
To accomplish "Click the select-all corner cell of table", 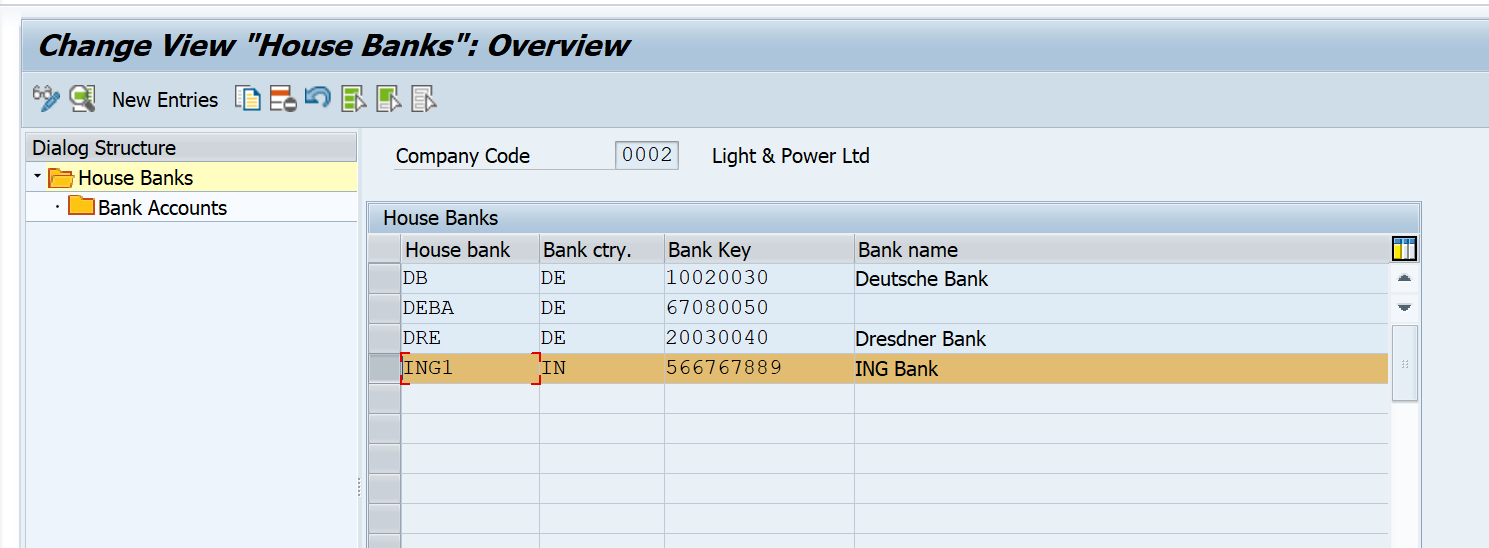I will tap(384, 250).
